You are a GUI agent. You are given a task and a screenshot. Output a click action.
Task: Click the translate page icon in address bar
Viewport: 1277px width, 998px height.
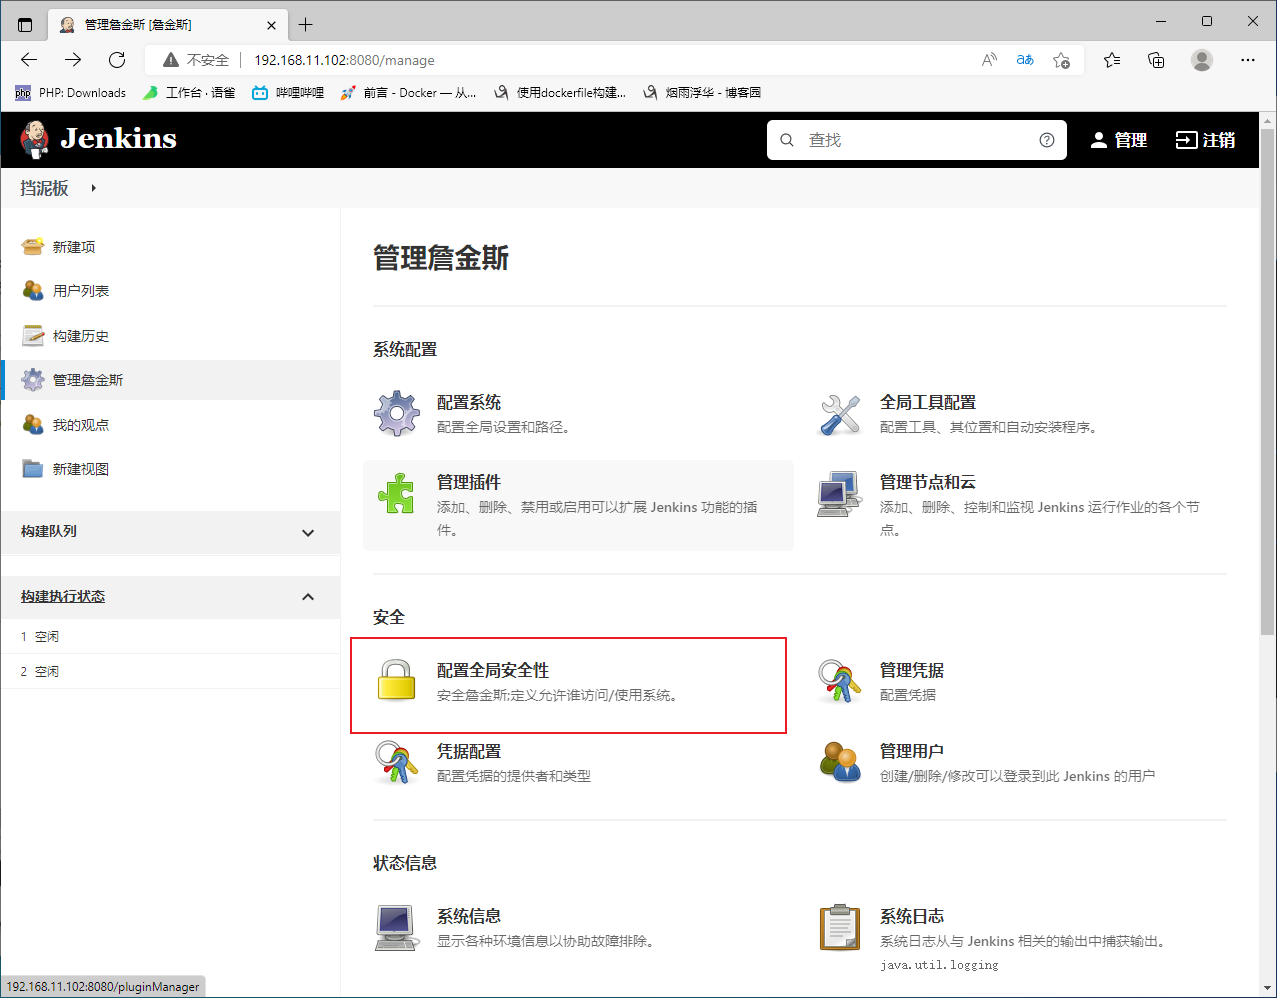pyautogui.click(x=1025, y=60)
